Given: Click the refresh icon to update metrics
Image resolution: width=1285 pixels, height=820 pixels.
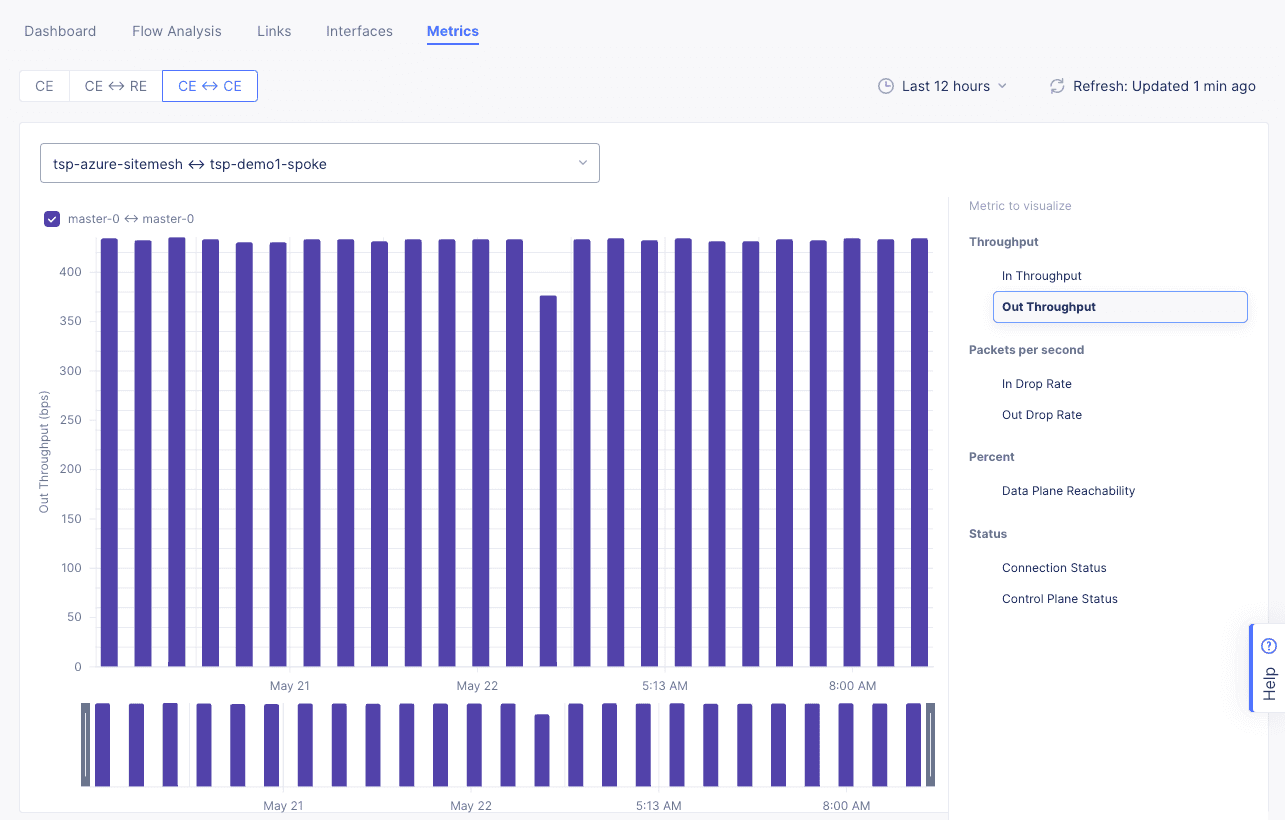Looking at the screenshot, I should [x=1057, y=86].
